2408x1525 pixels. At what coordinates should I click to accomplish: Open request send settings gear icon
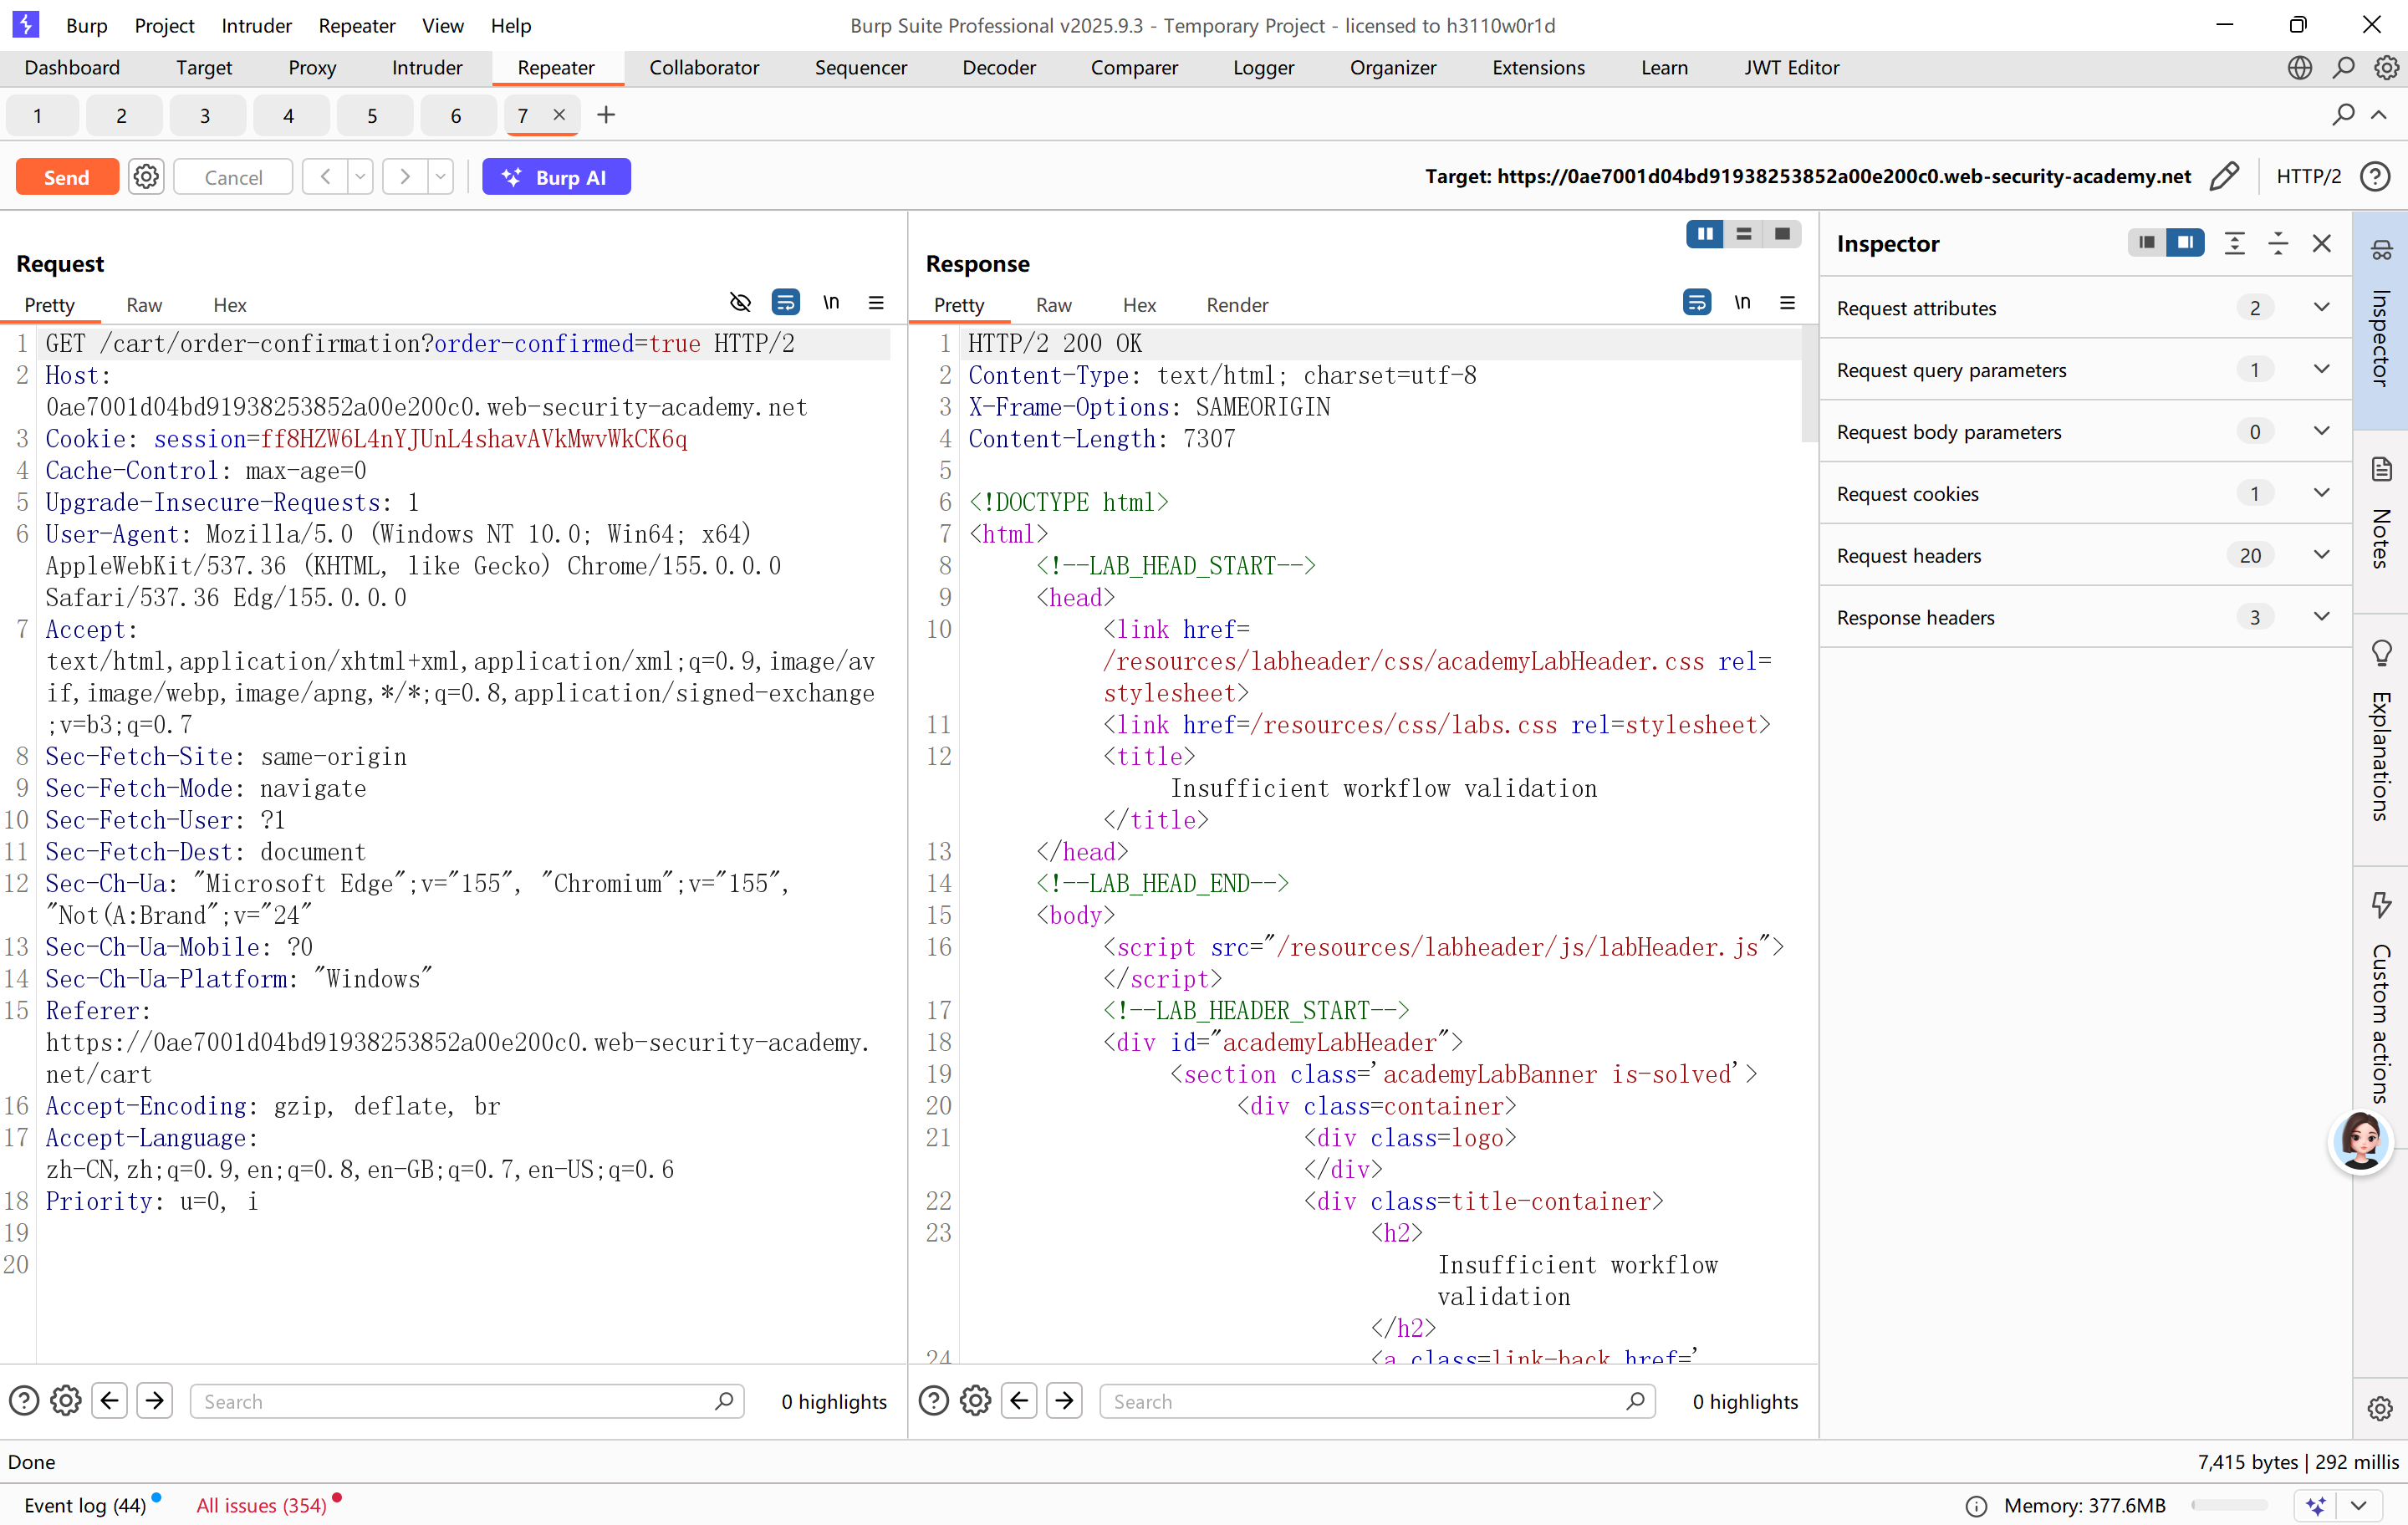coord(146,177)
